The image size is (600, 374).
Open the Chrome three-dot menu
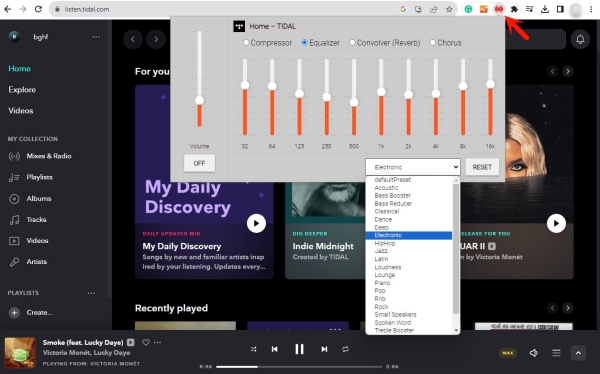tap(591, 9)
